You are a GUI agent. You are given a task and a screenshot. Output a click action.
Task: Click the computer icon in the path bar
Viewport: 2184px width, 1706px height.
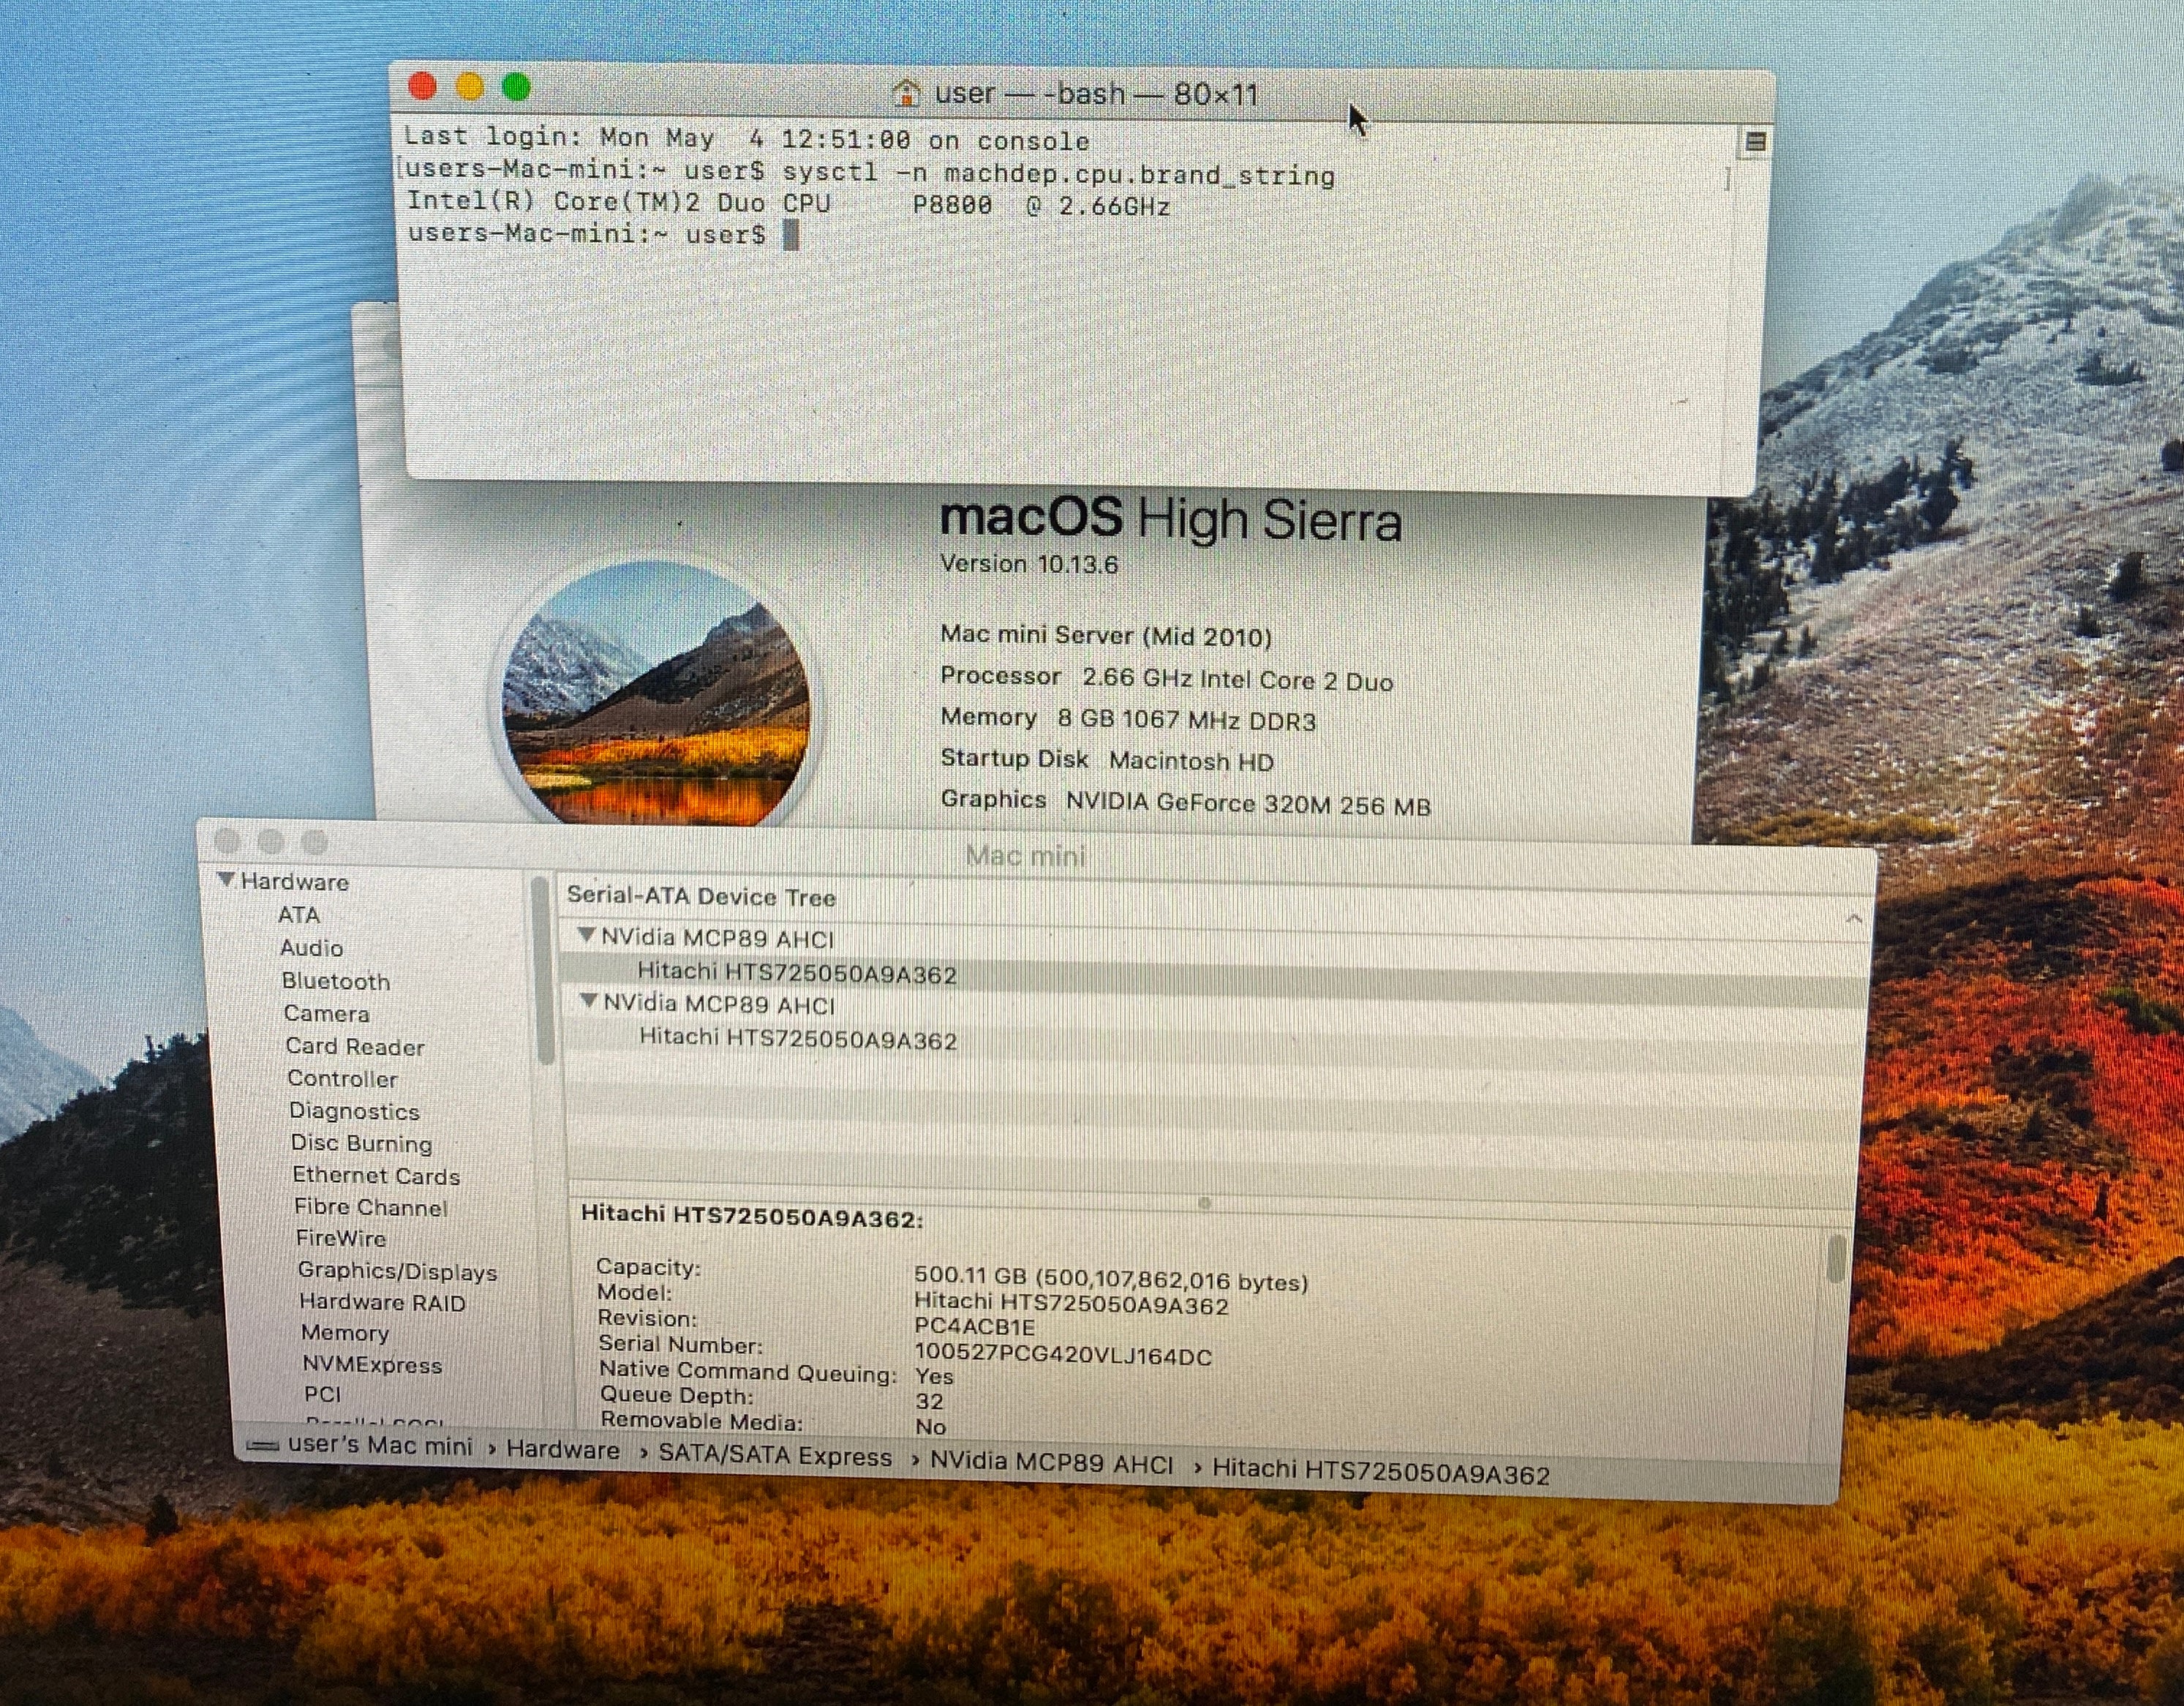262,1445
